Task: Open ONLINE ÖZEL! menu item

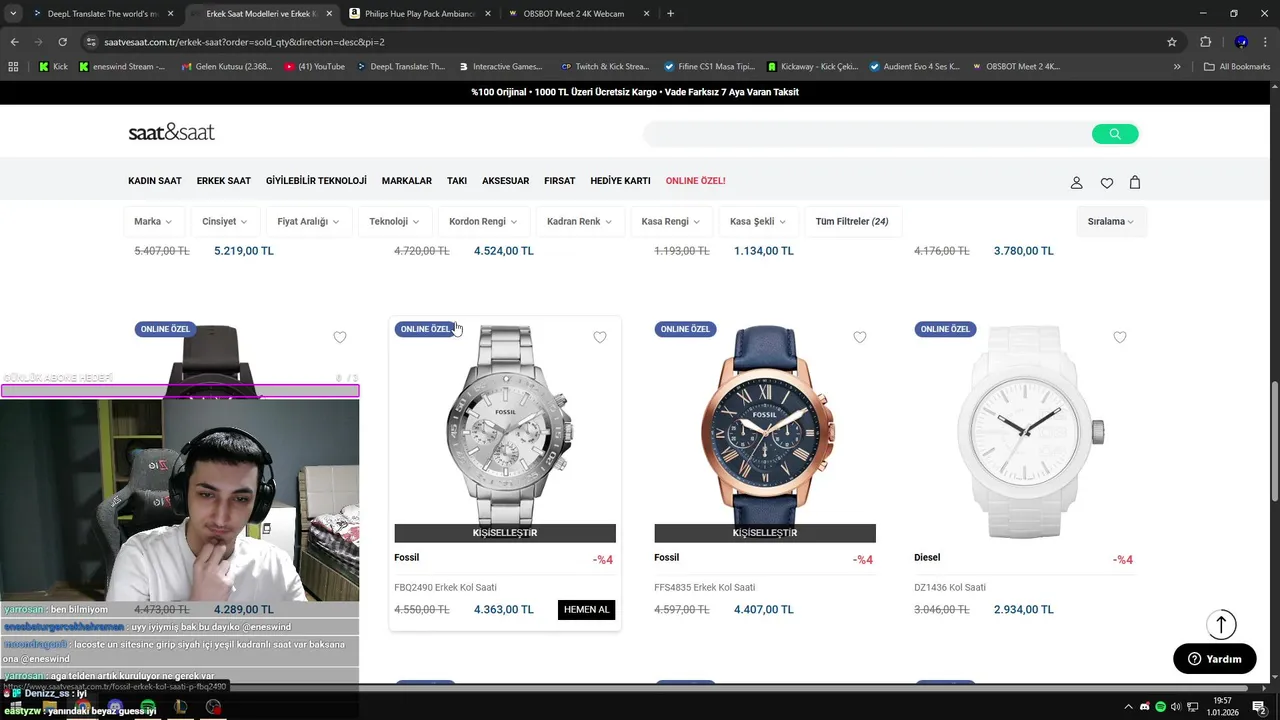Action: [x=696, y=181]
